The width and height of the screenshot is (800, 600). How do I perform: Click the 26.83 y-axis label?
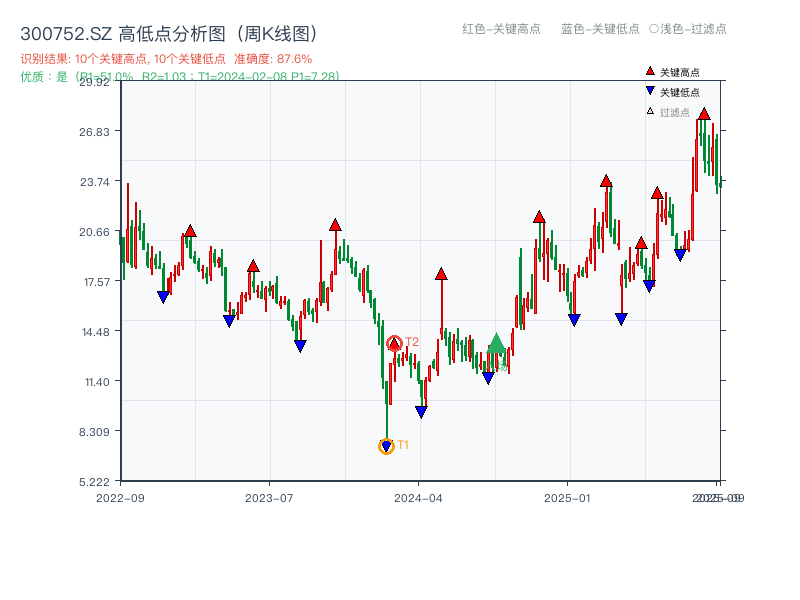(x=94, y=132)
